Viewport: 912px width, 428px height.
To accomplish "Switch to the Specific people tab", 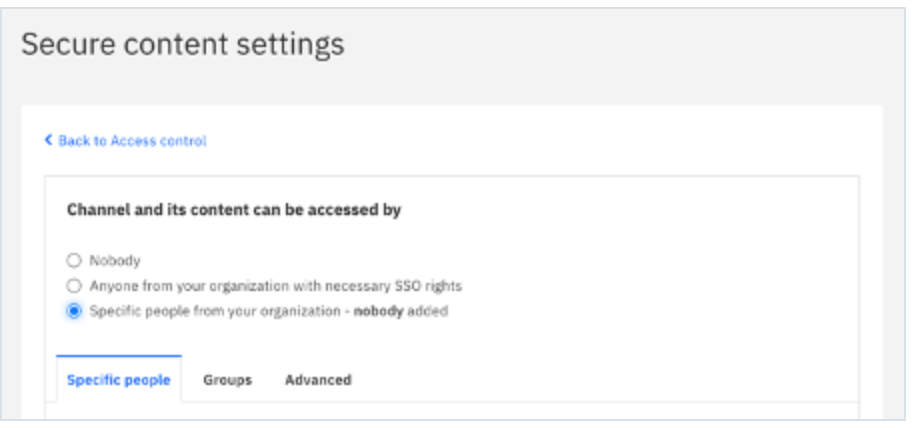I will tap(119, 380).
